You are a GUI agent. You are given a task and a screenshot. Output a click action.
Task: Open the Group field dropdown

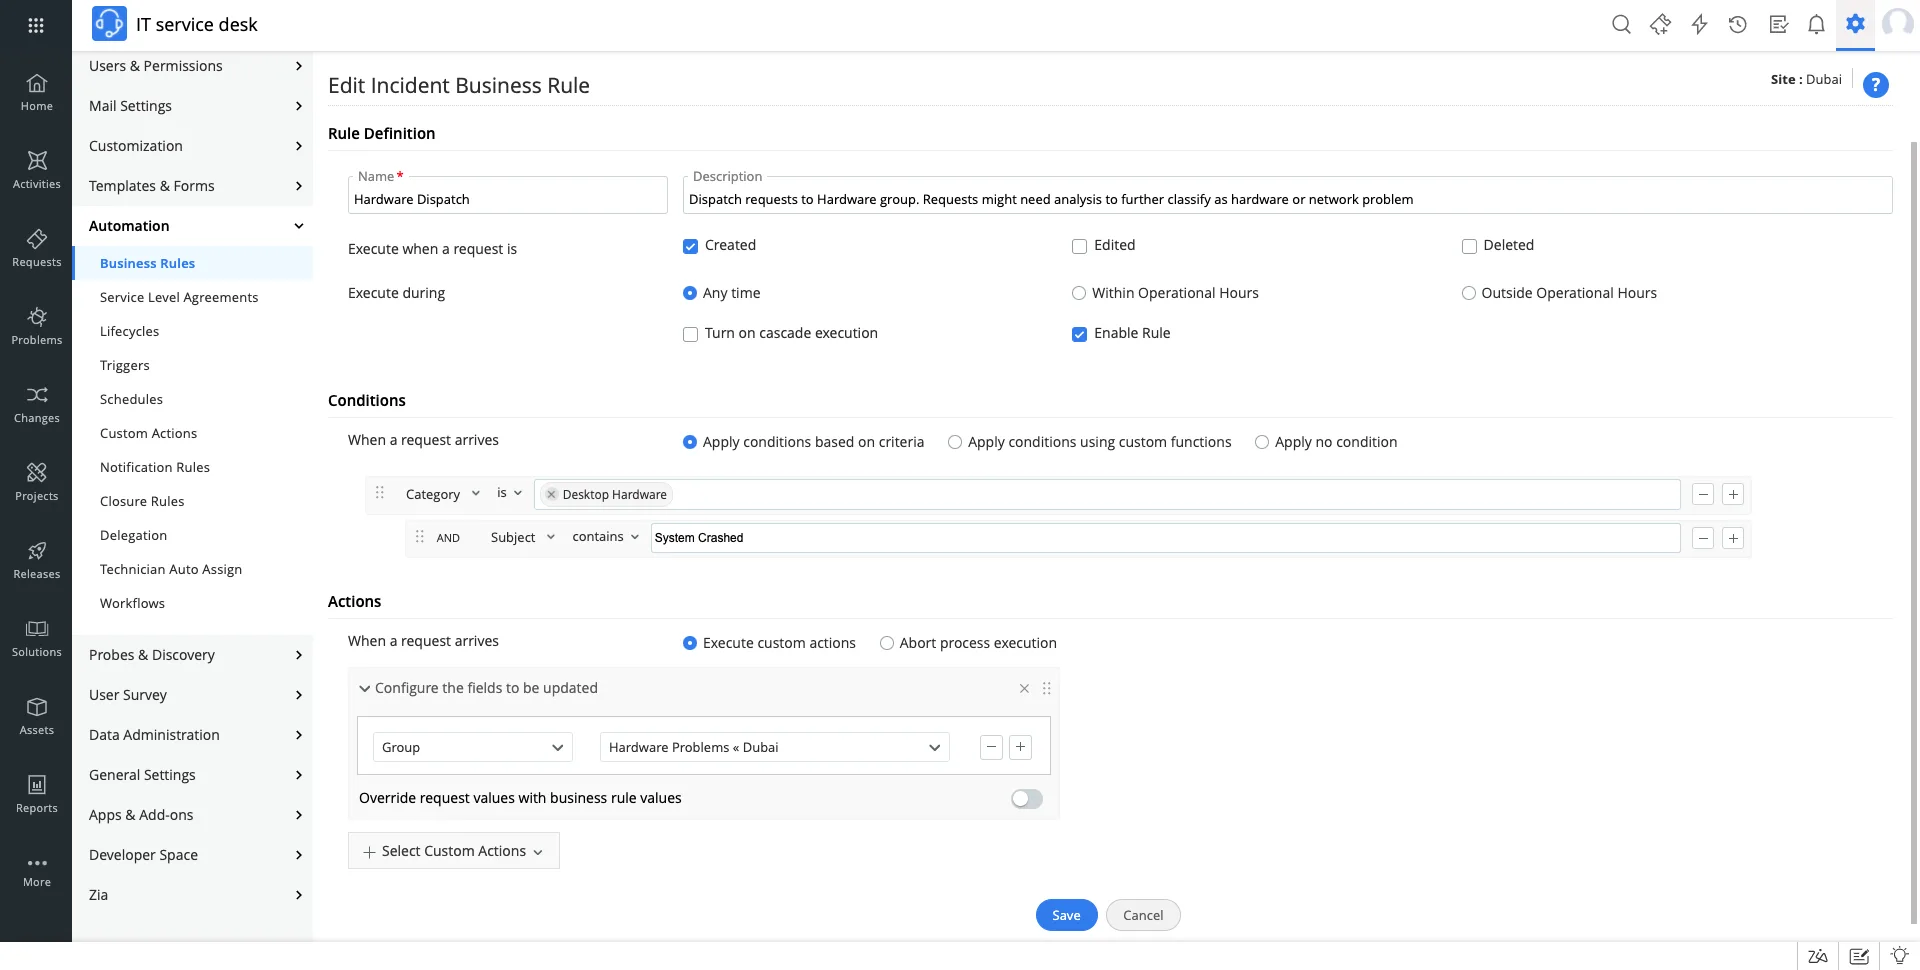[473, 747]
